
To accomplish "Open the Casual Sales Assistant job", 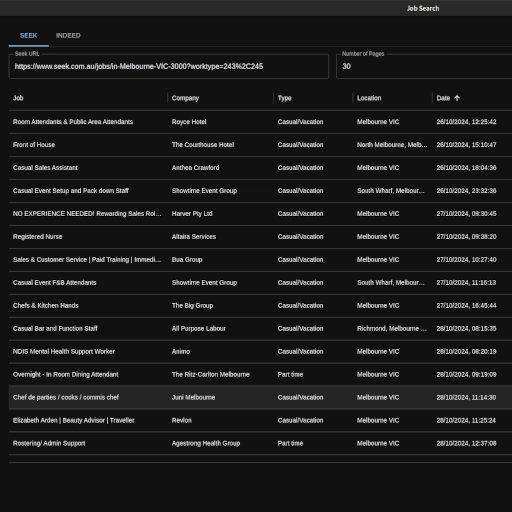I will coord(45,168).
